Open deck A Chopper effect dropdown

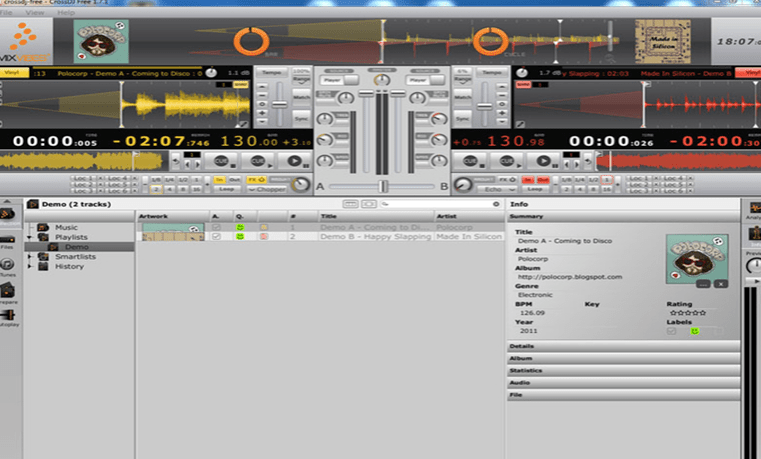(x=266, y=189)
